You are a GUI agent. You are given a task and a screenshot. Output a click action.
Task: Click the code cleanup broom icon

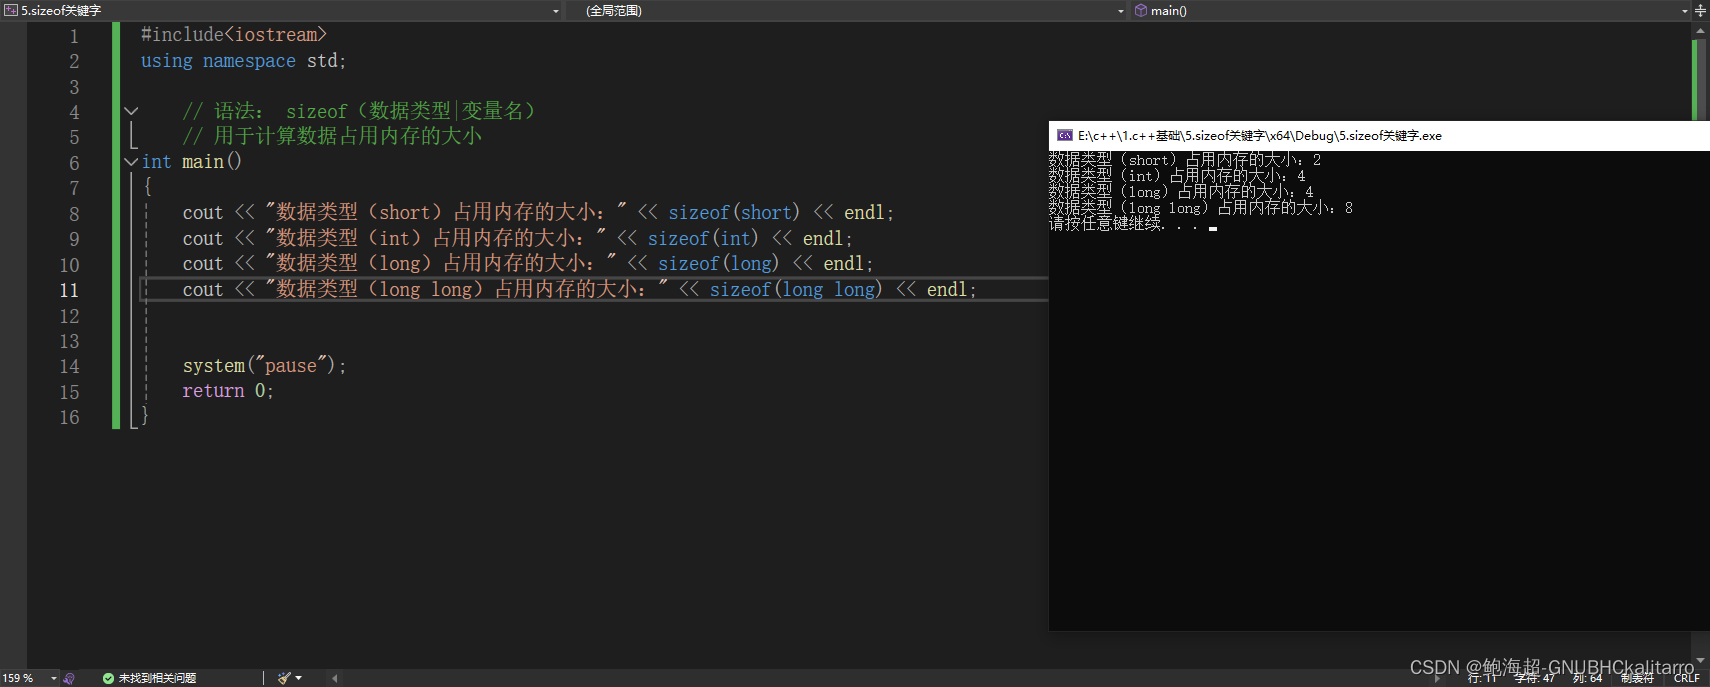[x=284, y=678]
